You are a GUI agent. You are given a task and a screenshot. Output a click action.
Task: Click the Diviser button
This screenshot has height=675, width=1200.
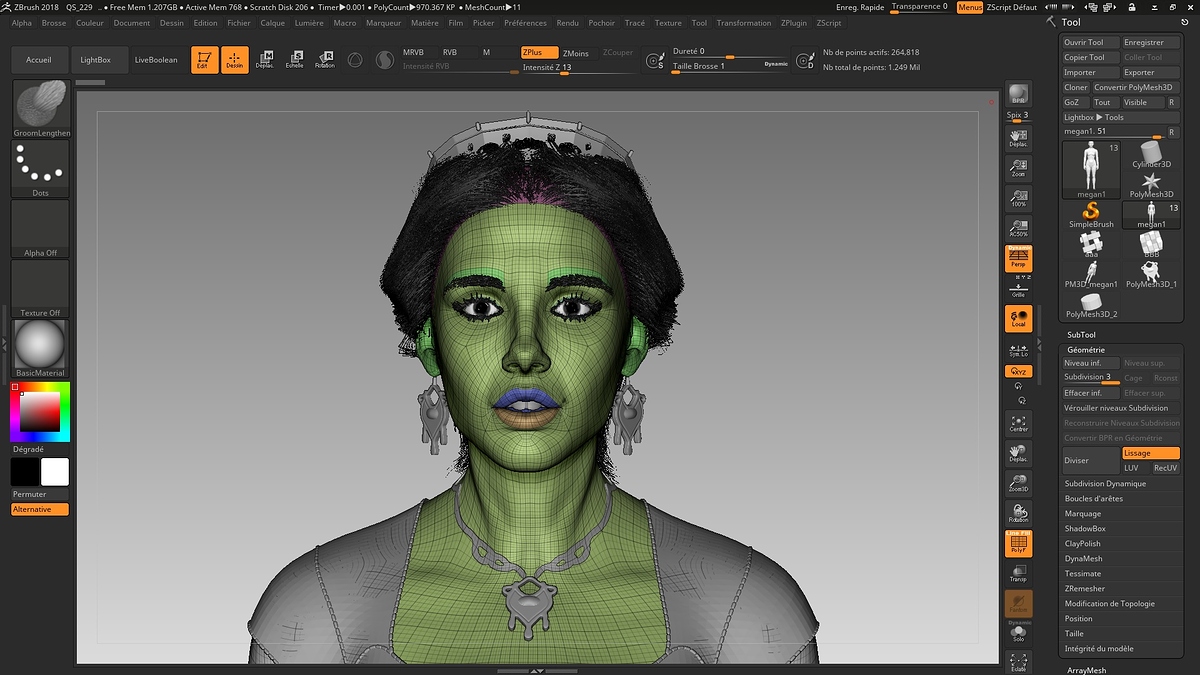pos(1091,460)
